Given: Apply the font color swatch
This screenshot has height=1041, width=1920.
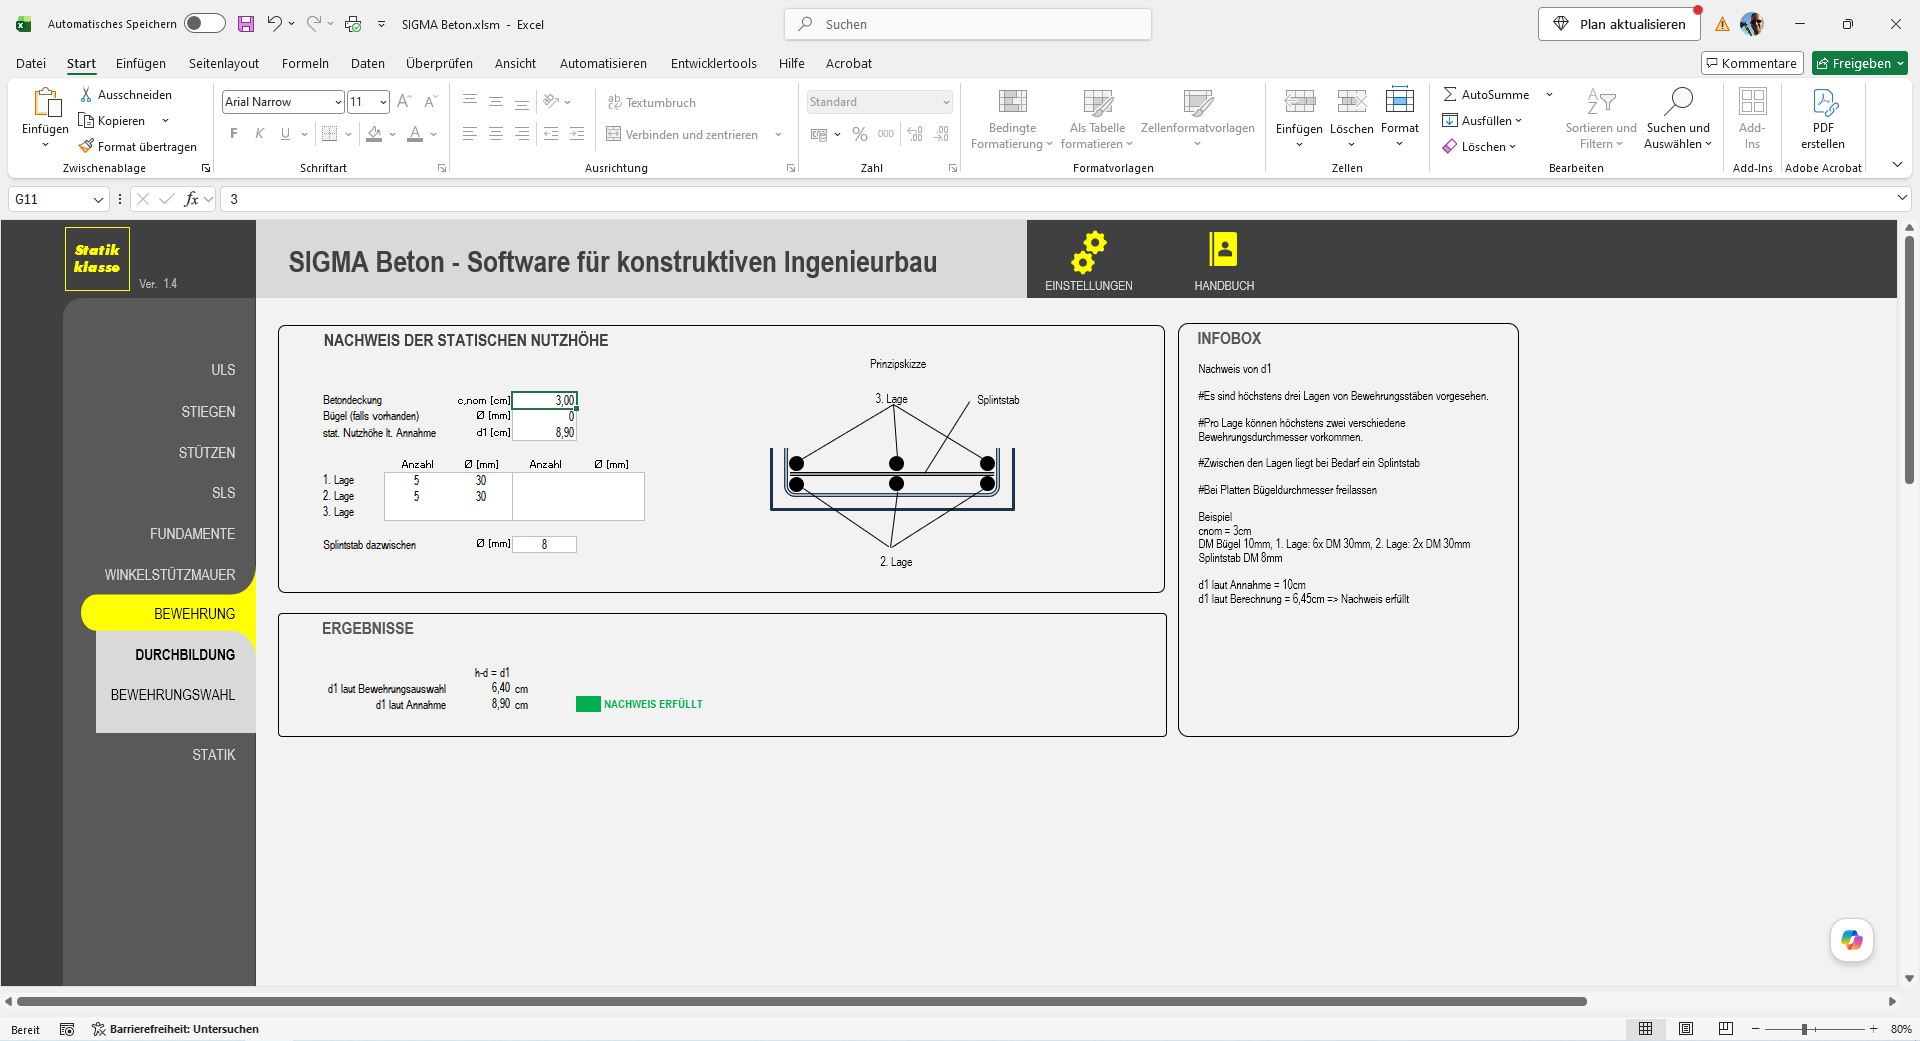Looking at the screenshot, I should point(415,134).
